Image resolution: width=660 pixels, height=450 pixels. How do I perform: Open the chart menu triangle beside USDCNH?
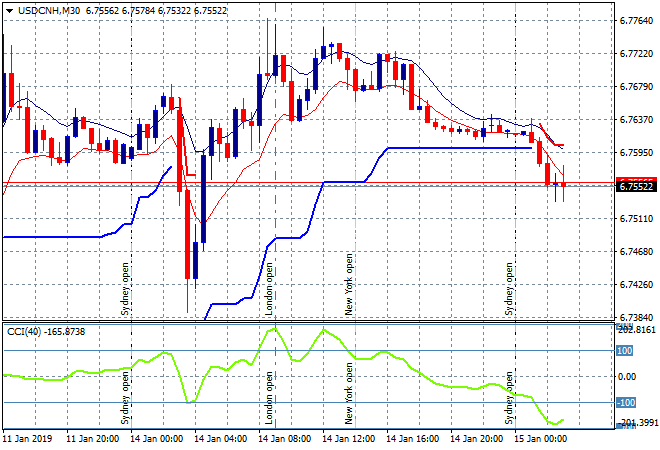click(x=9, y=9)
